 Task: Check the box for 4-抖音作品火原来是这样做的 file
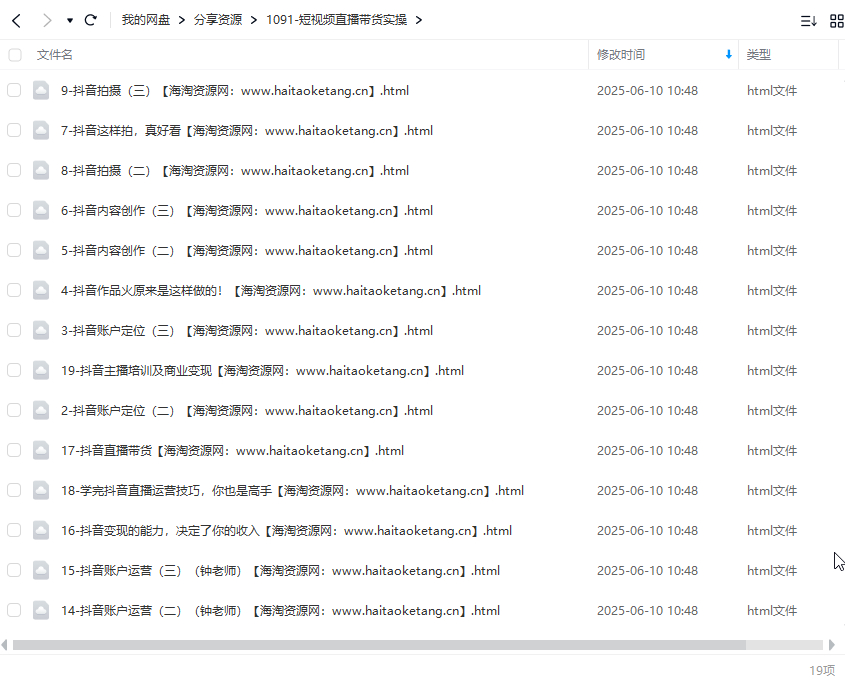pos(14,290)
